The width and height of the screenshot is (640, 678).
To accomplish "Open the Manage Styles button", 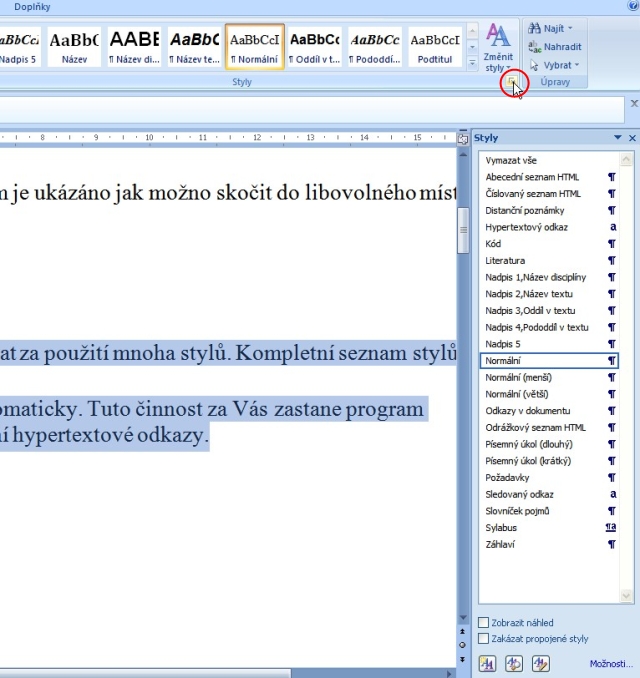I will pyautogui.click(x=540, y=662).
